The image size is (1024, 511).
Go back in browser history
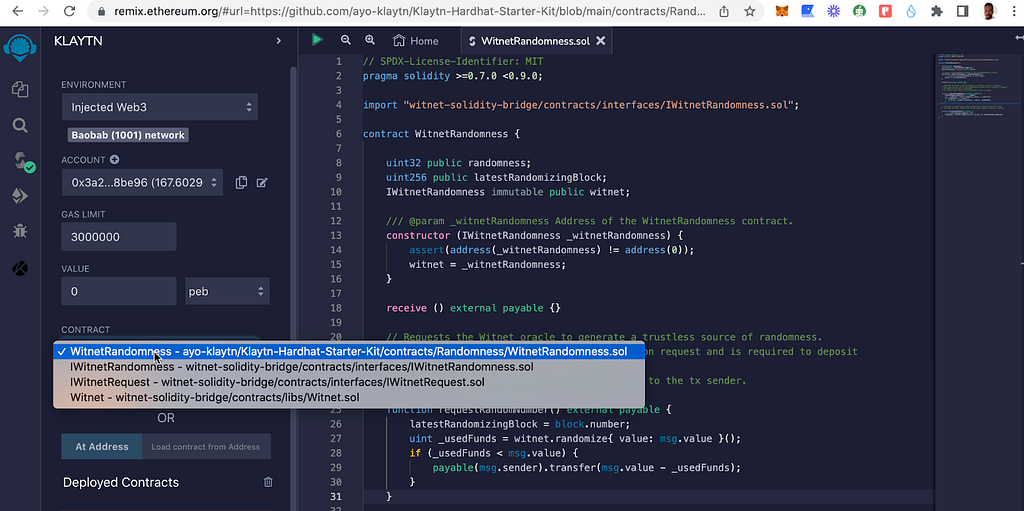(x=18, y=11)
